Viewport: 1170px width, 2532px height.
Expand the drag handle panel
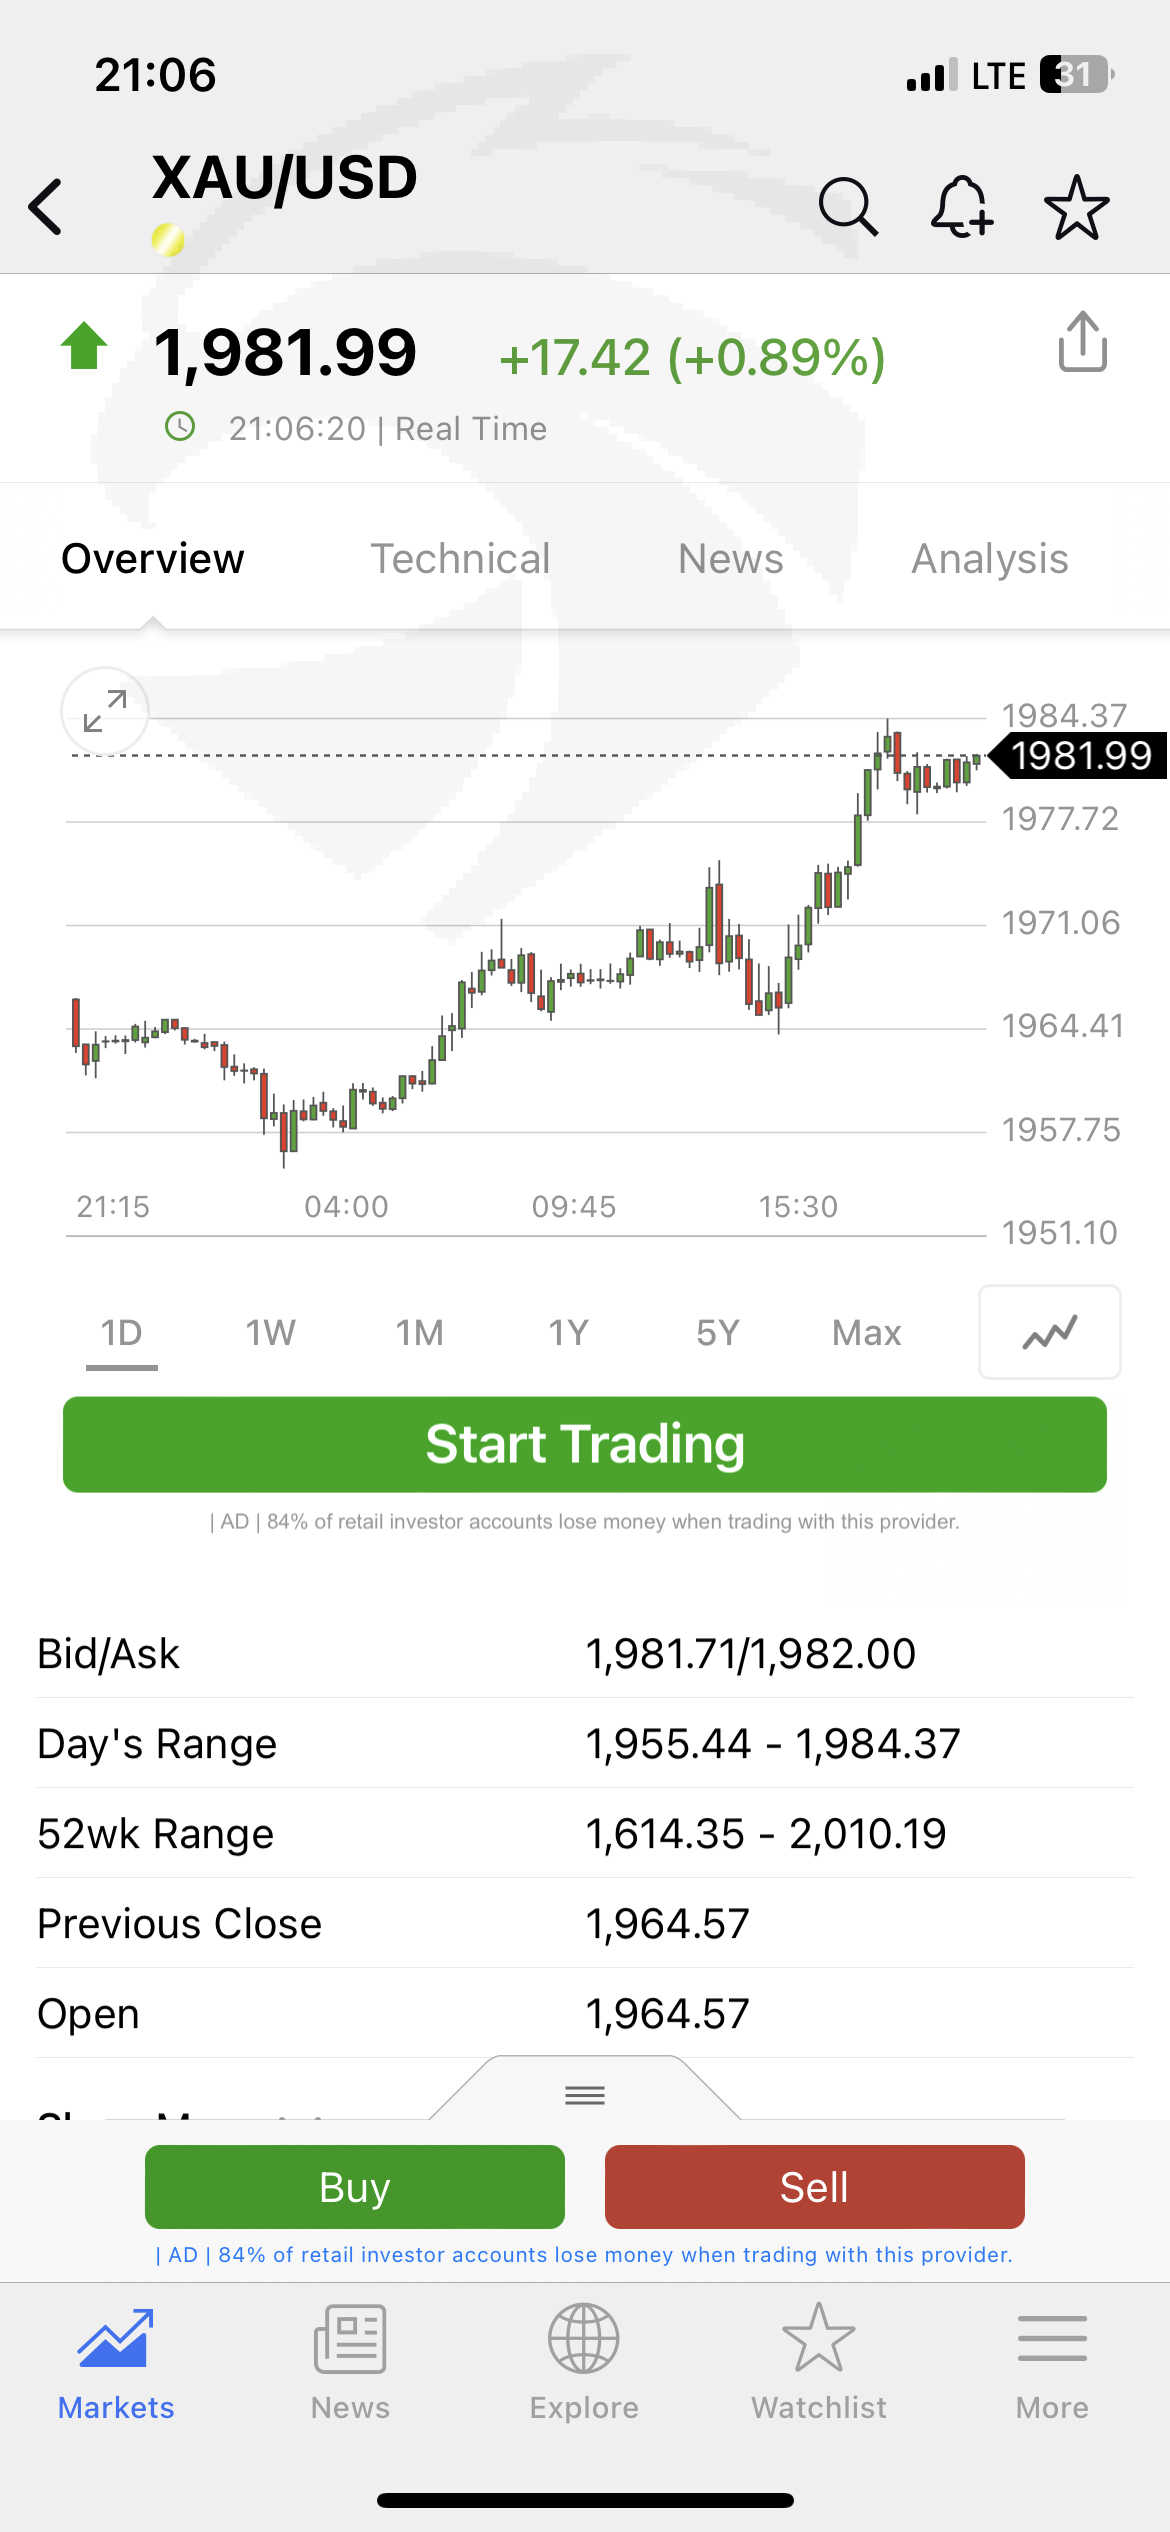pos(585,2094)
